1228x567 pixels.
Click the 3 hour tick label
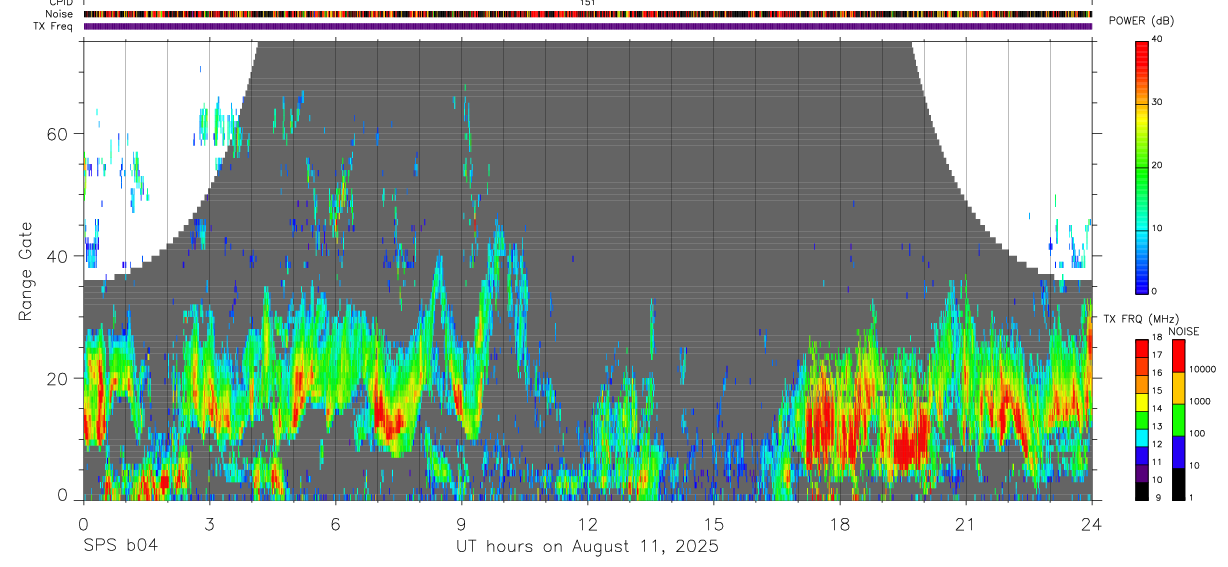pos(210,524)
